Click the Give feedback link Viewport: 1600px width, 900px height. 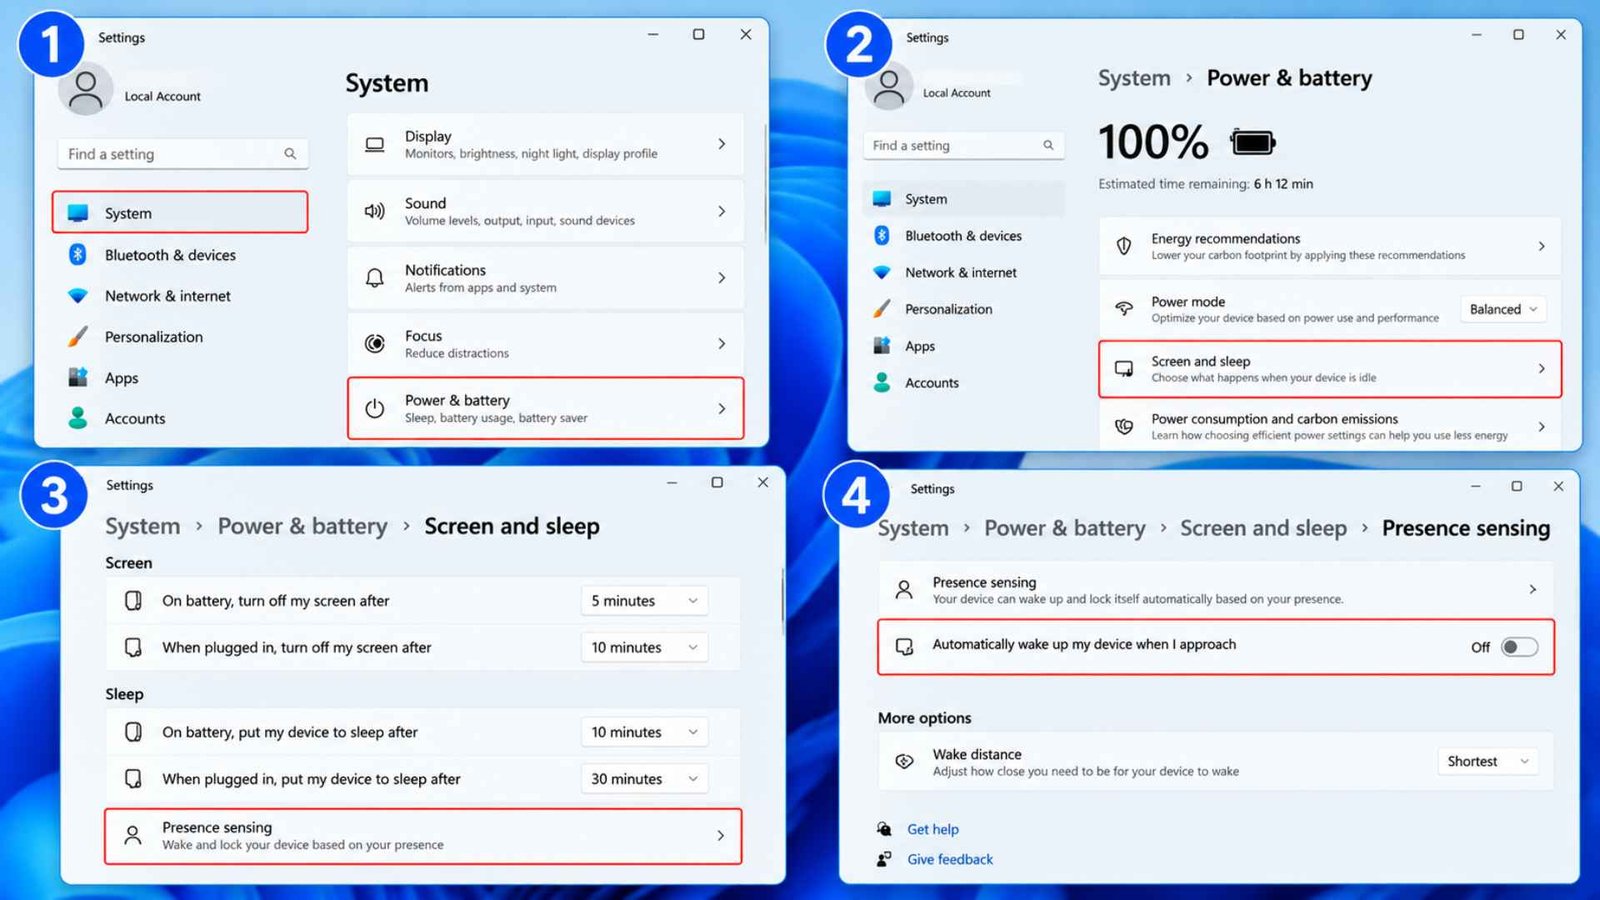click(x=950, y=859)
